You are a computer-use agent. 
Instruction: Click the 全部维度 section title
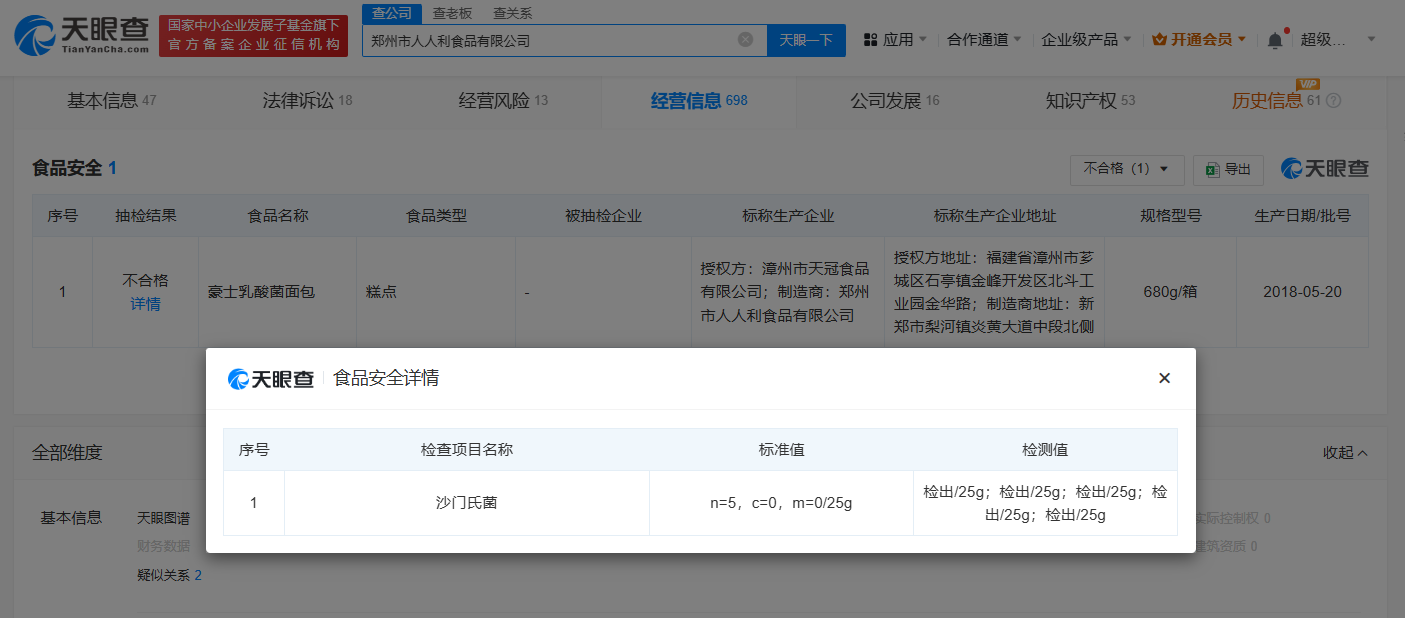67,453
